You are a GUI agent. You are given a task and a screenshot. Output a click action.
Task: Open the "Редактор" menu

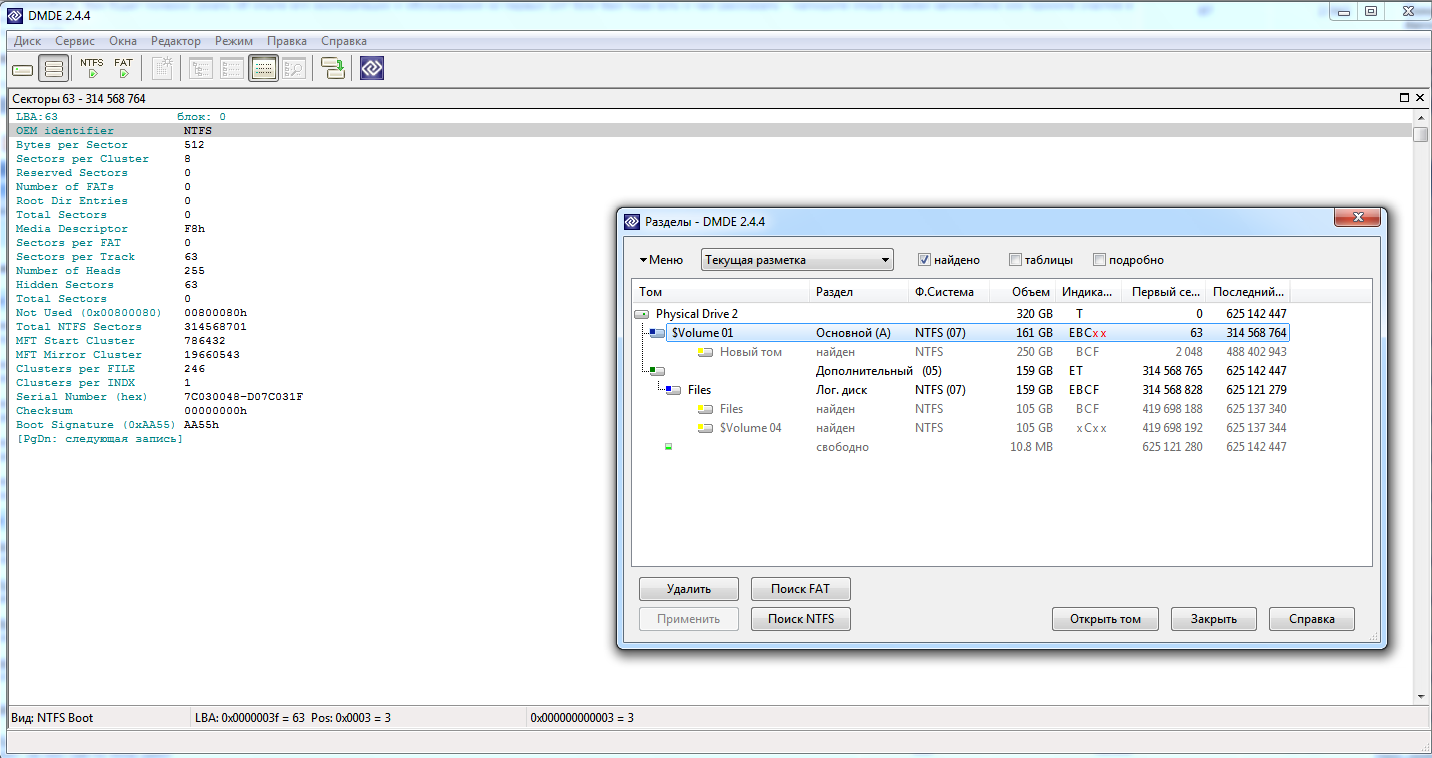pos(176,41)
